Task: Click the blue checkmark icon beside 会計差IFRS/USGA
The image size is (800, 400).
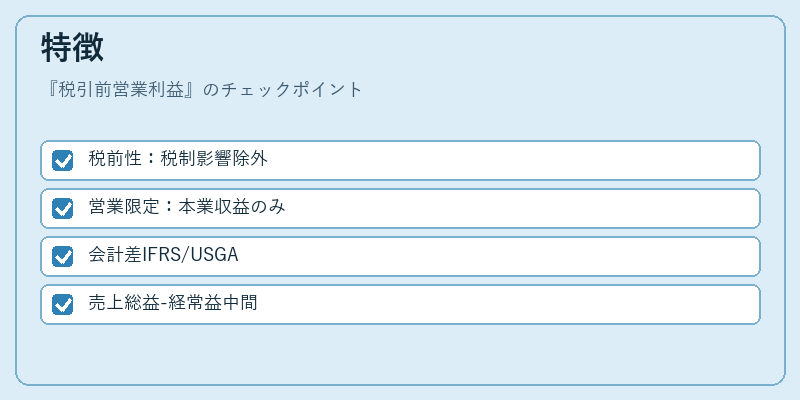Action: point(62,257)
